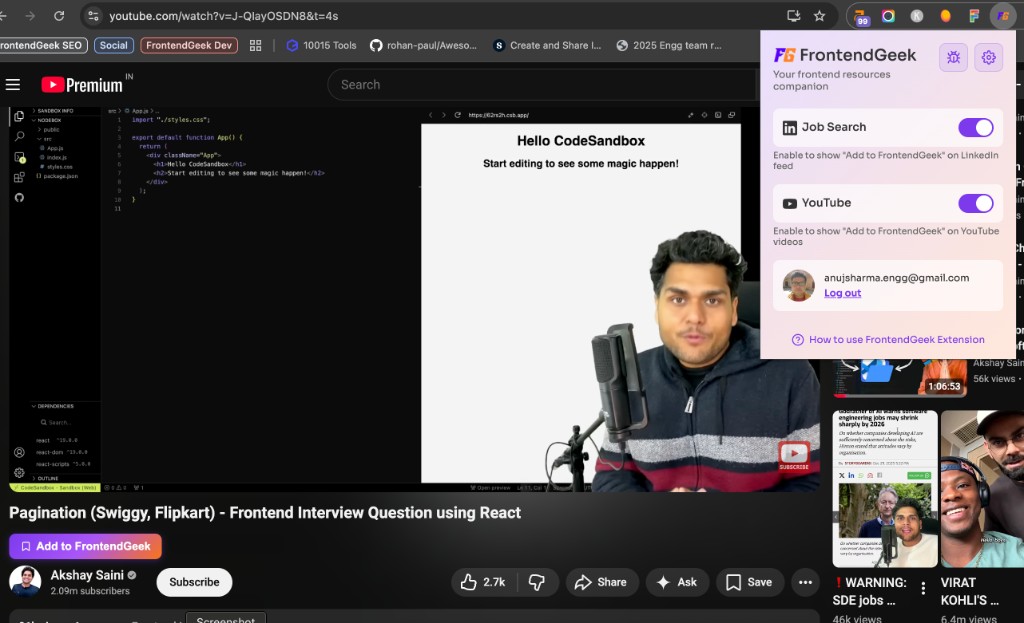Open the YouTube hamburger guide menu
Screen dimensions: 1024x623
click(13, 85)
